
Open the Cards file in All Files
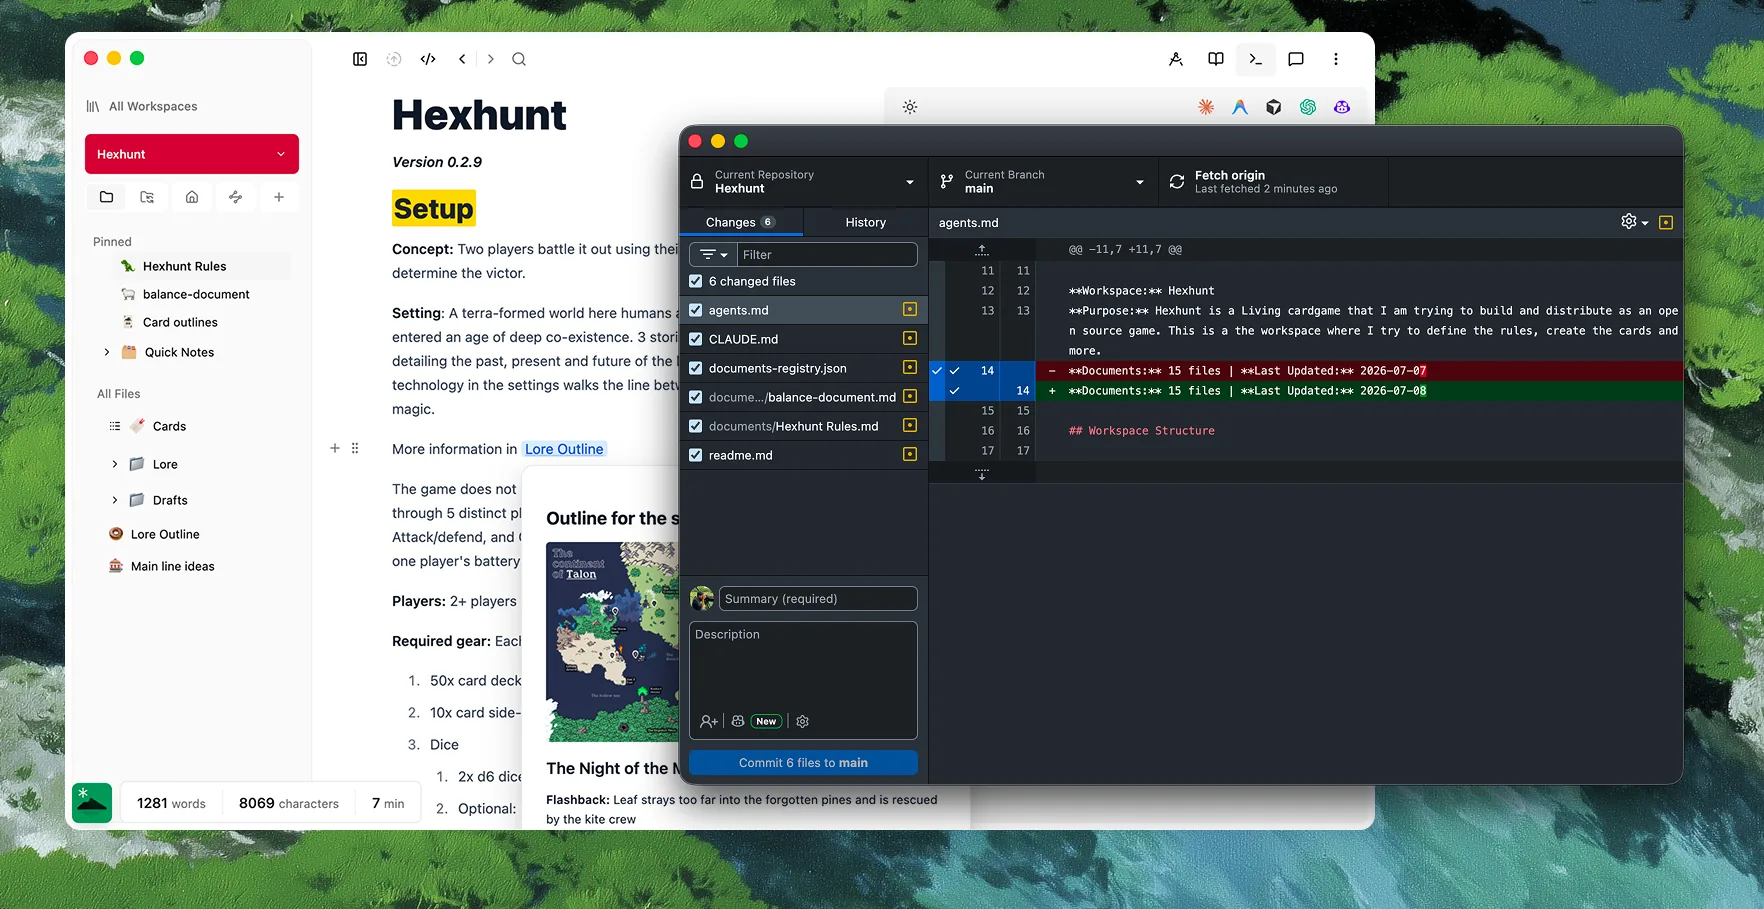tap(169, 426)
